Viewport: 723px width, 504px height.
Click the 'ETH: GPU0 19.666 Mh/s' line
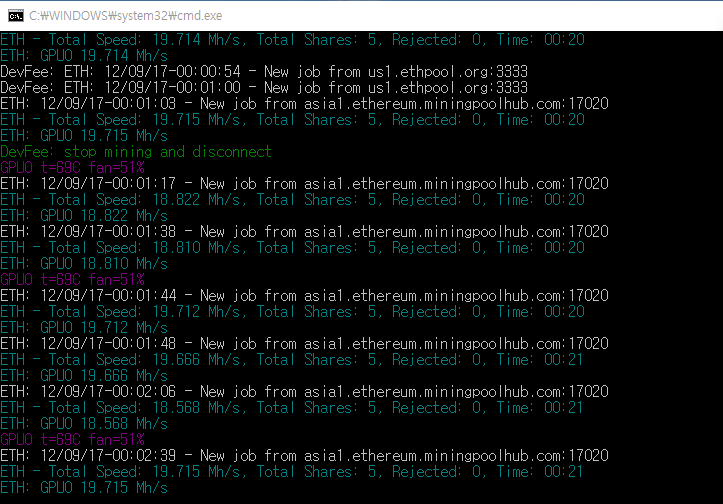pos(84,376)
